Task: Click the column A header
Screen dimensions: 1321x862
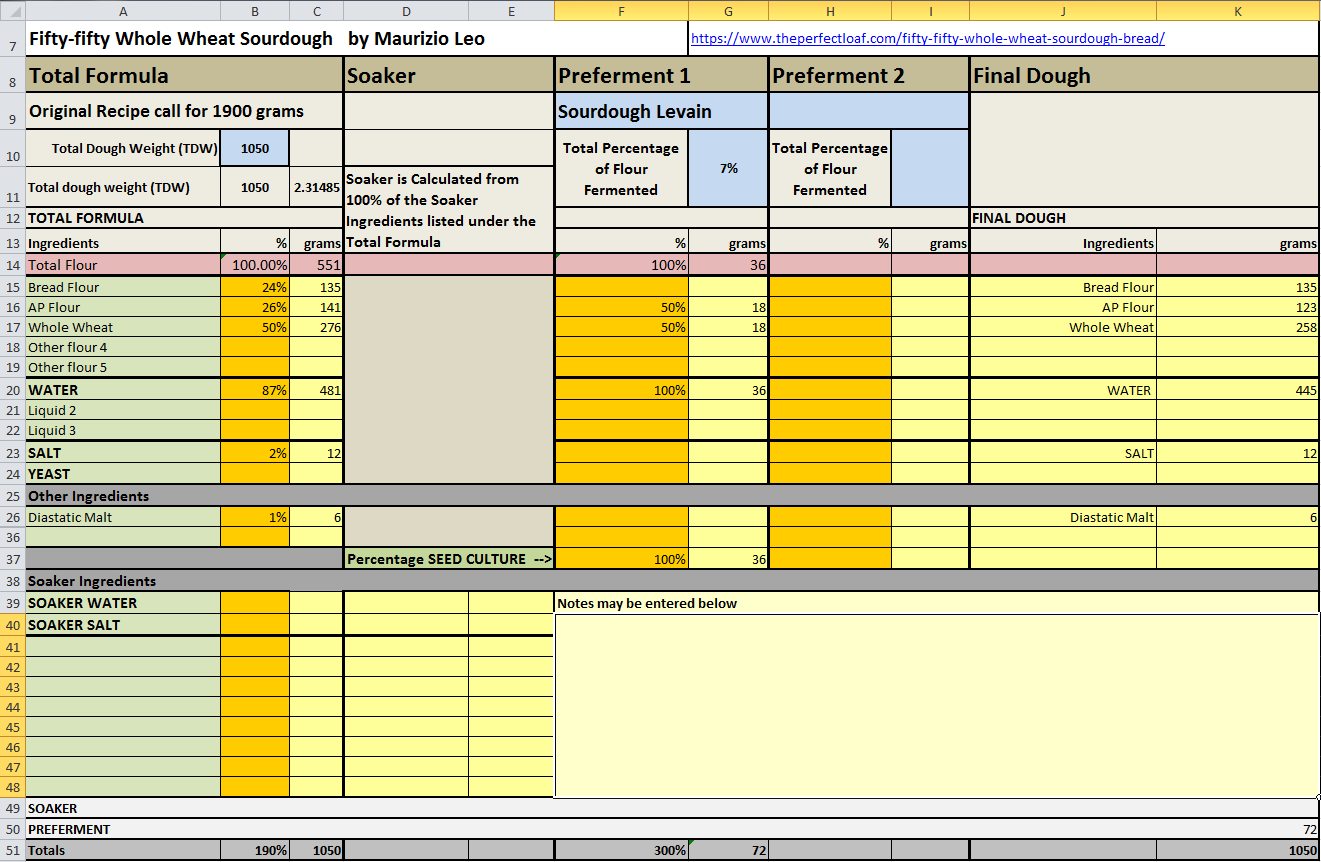Action: pos(122,11)
